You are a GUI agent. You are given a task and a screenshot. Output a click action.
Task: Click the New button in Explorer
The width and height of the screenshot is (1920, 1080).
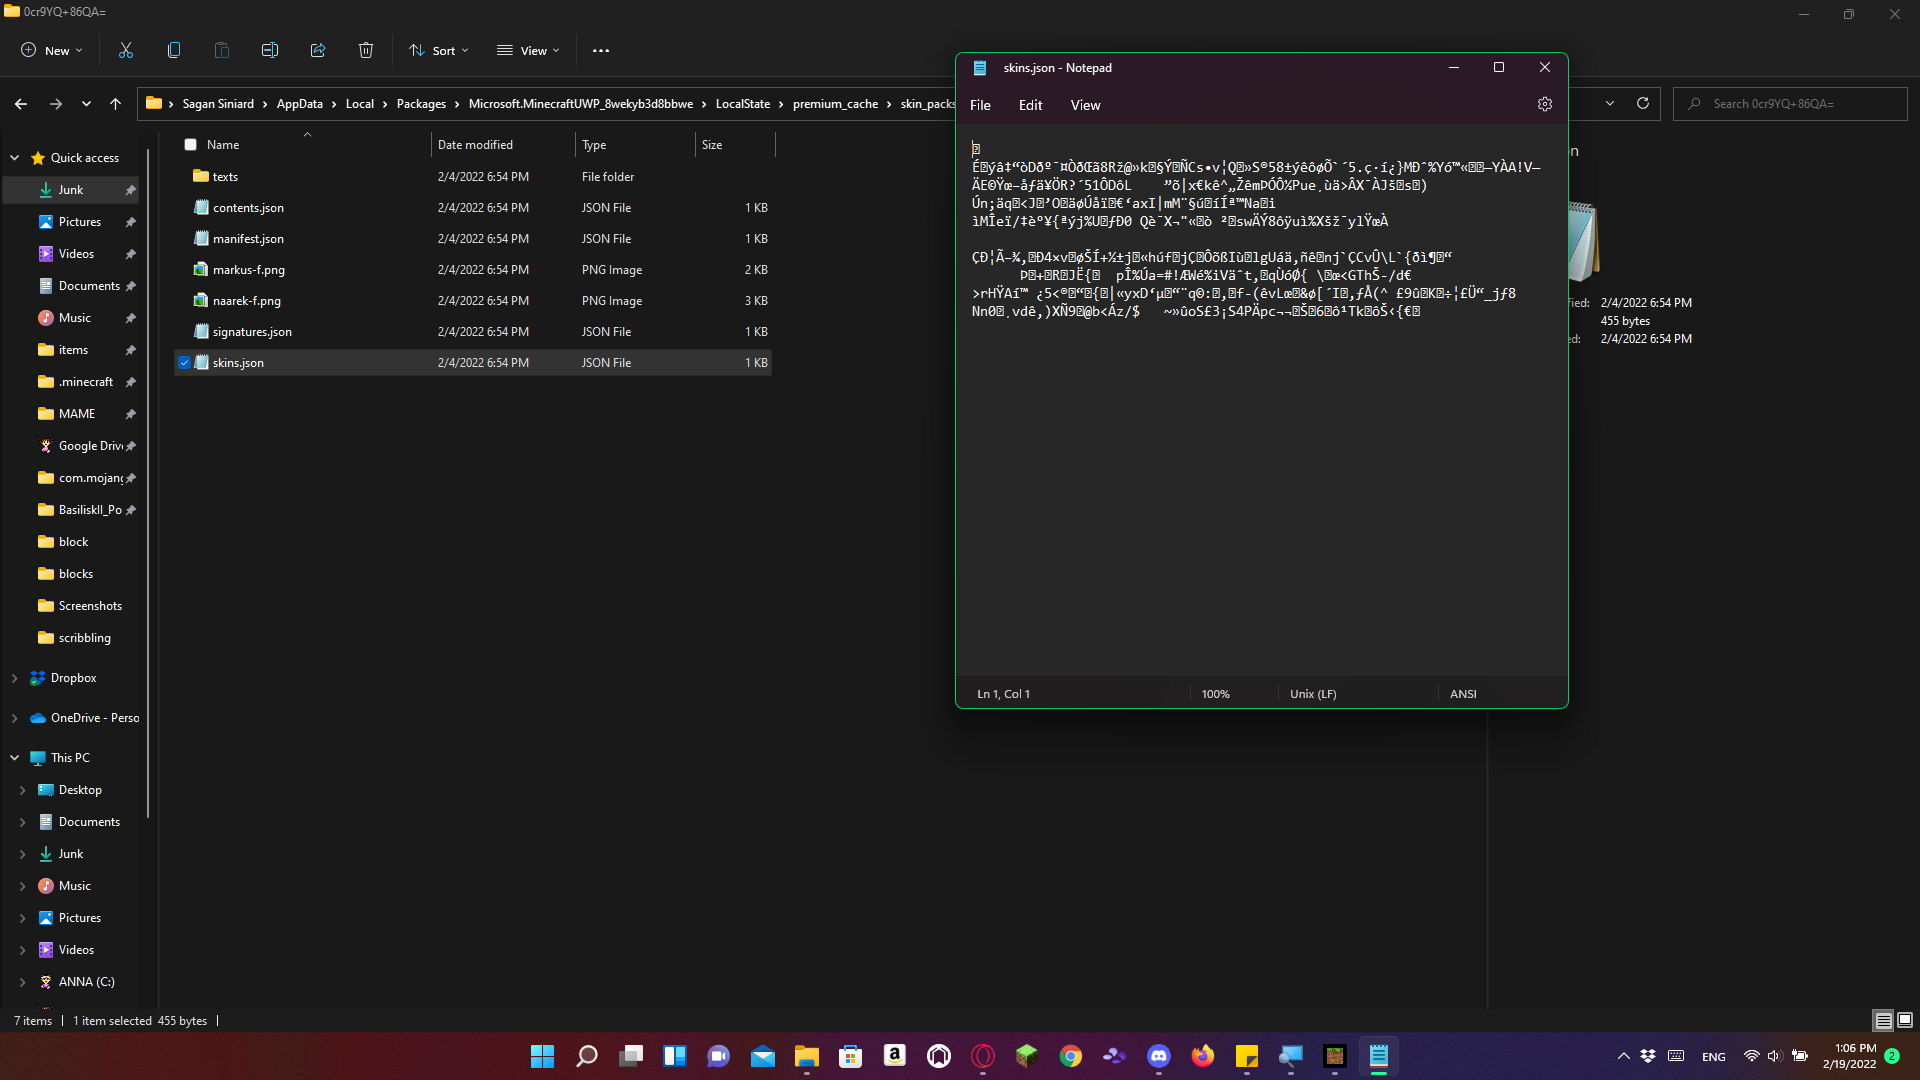click(52, 50)
